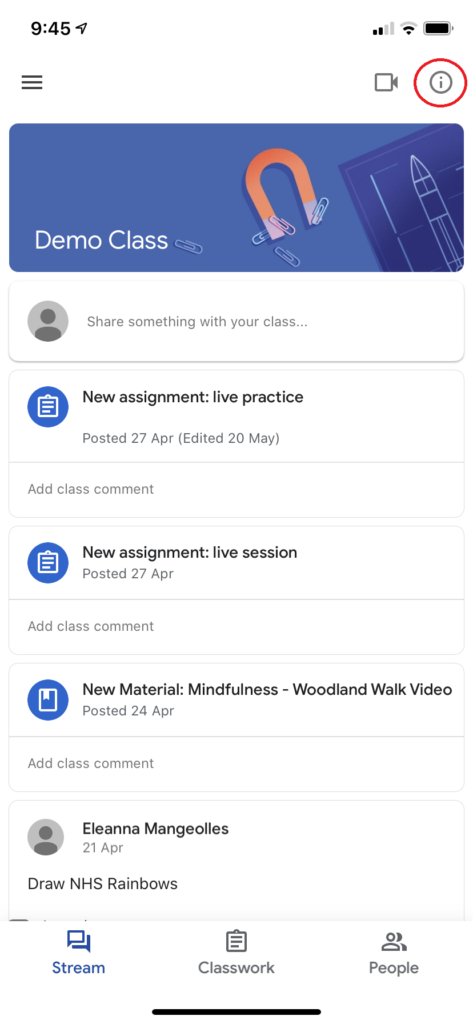473x1024 pixels.
Task: Add class comment under live practice
Action: [x=236, y=489]
